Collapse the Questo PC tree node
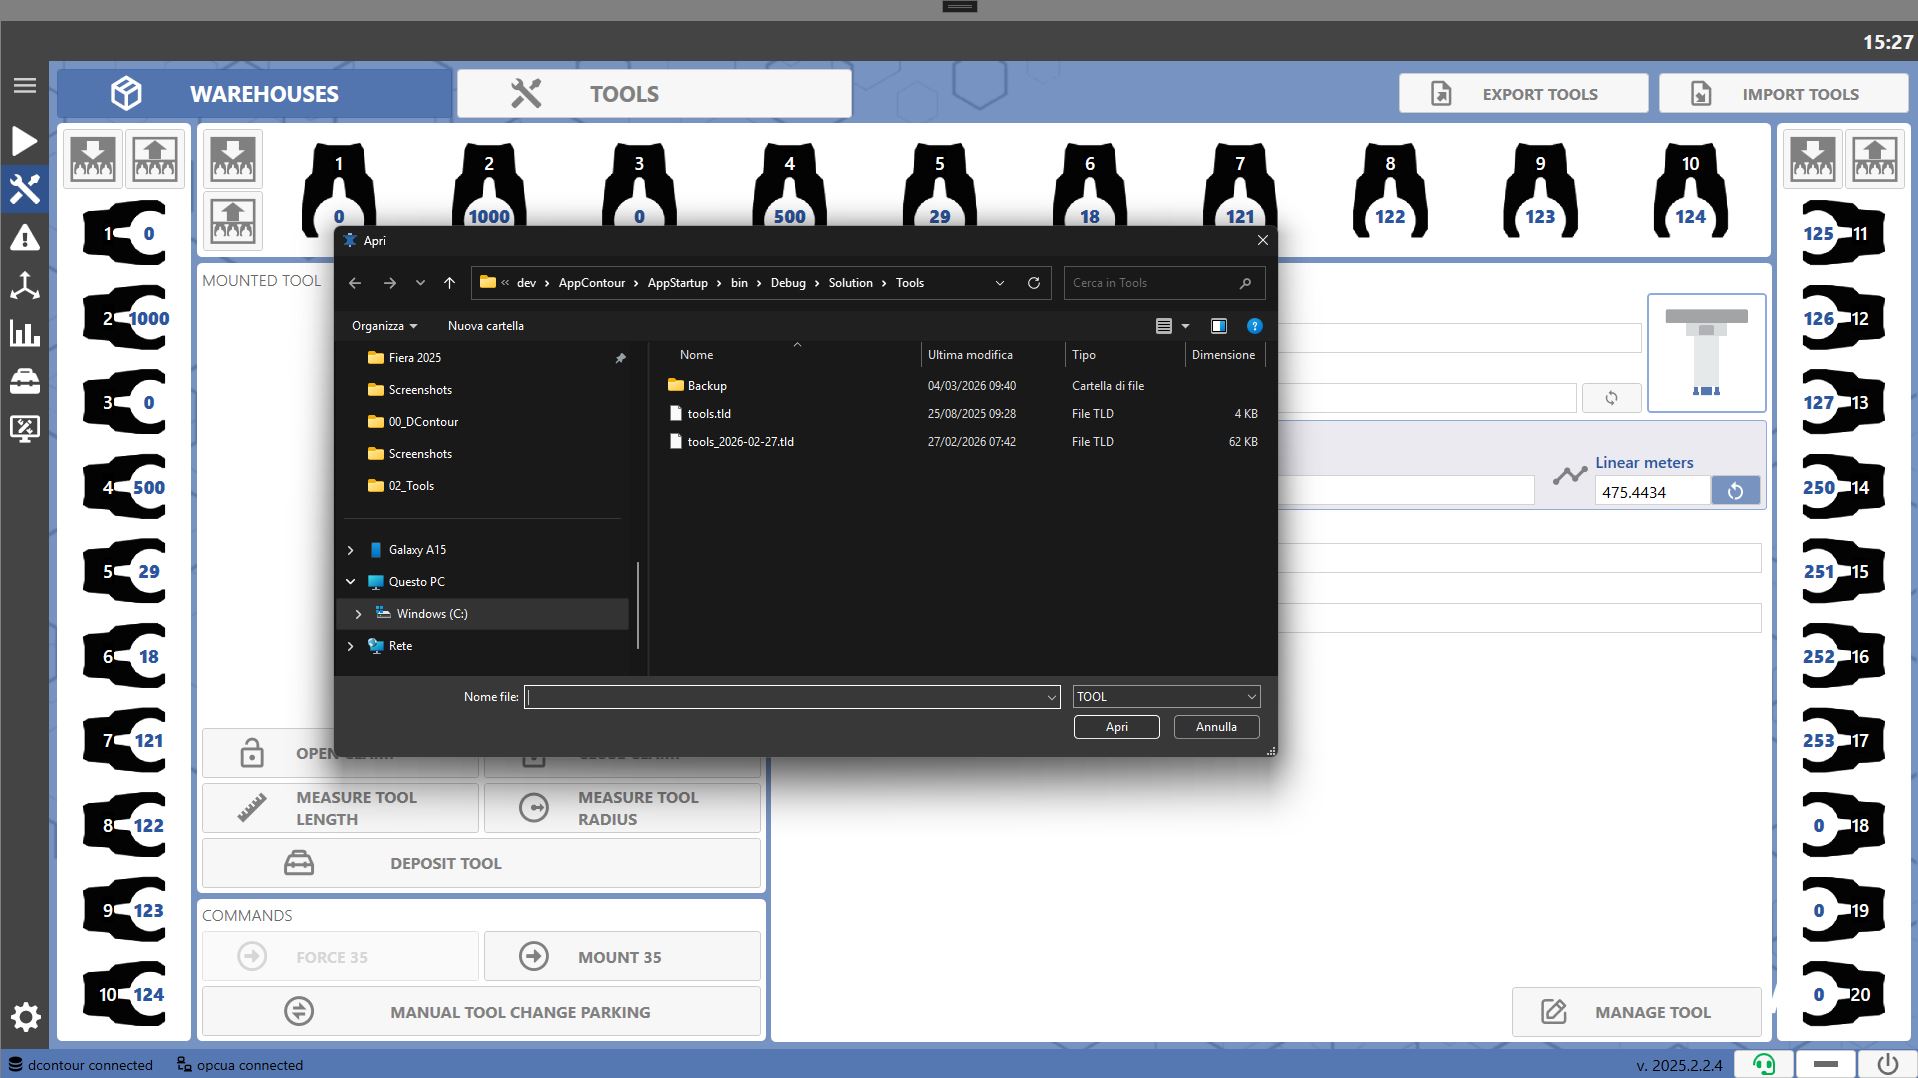Screen dimensions: 1918x1078 (350, 582)
